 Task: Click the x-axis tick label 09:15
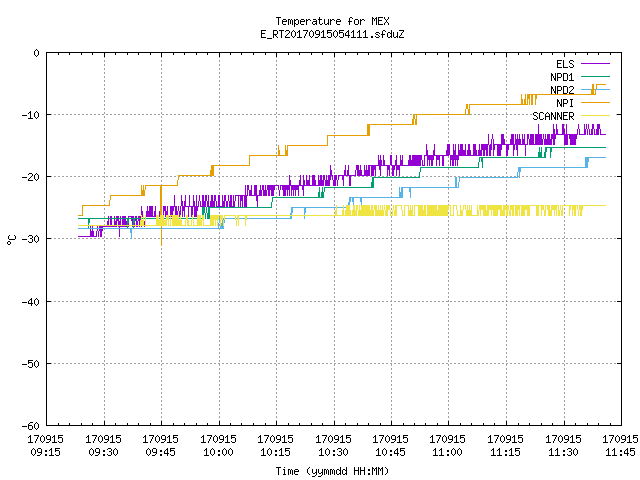[x=45, y=452]
